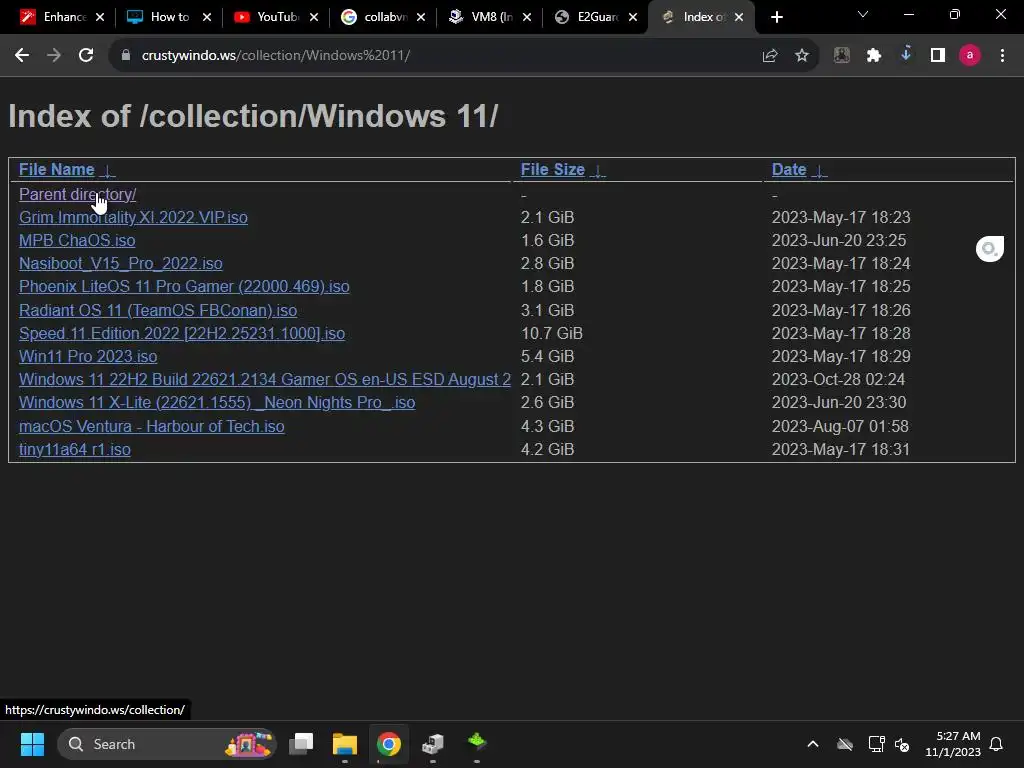Open clock and date flyout
The width and height of the screenshot is (1024, 768).
click(x=953, y=744)
